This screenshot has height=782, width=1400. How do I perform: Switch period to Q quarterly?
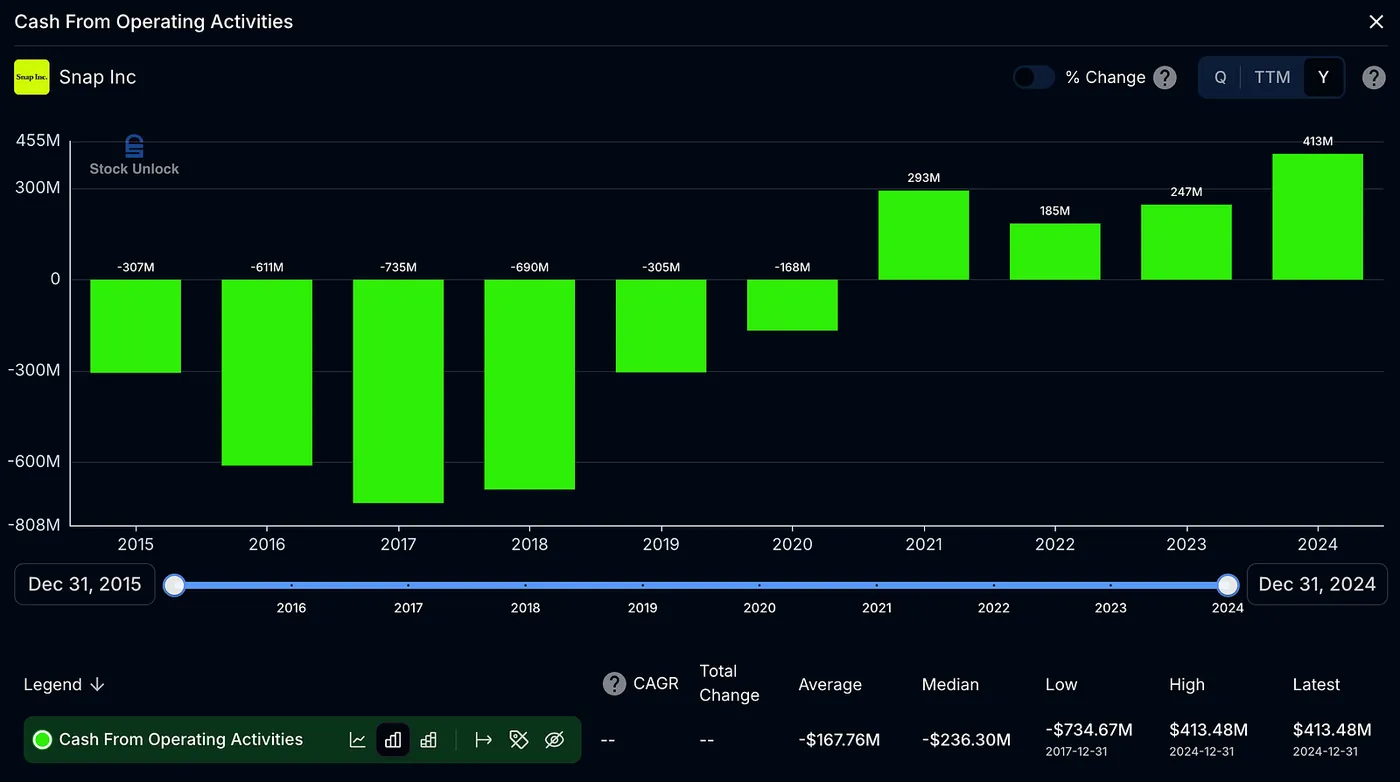click(x=1220, y=77)
